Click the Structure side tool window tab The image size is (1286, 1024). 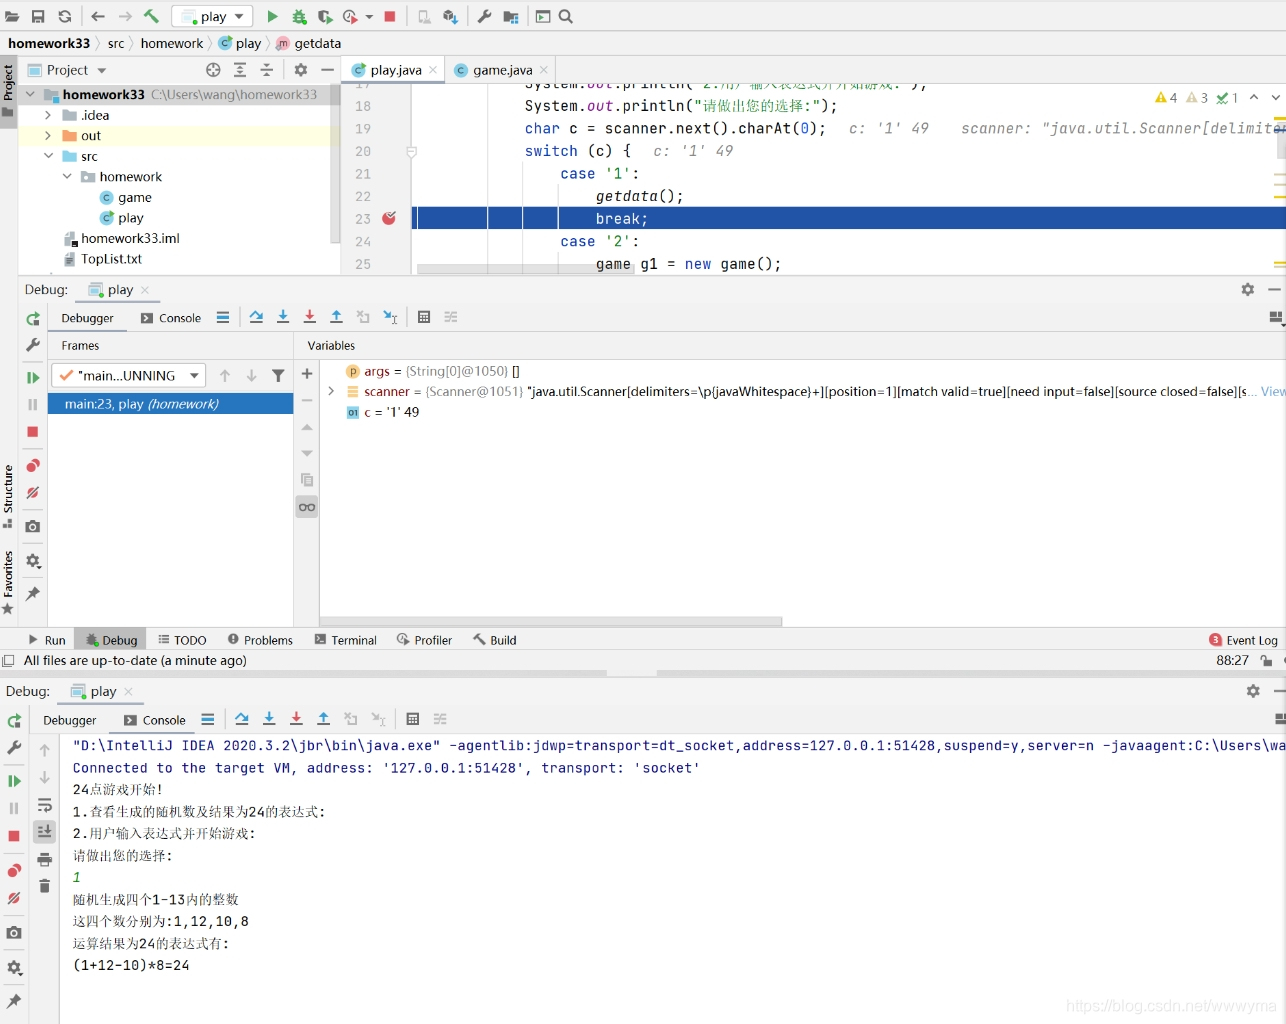click(8, 496)
